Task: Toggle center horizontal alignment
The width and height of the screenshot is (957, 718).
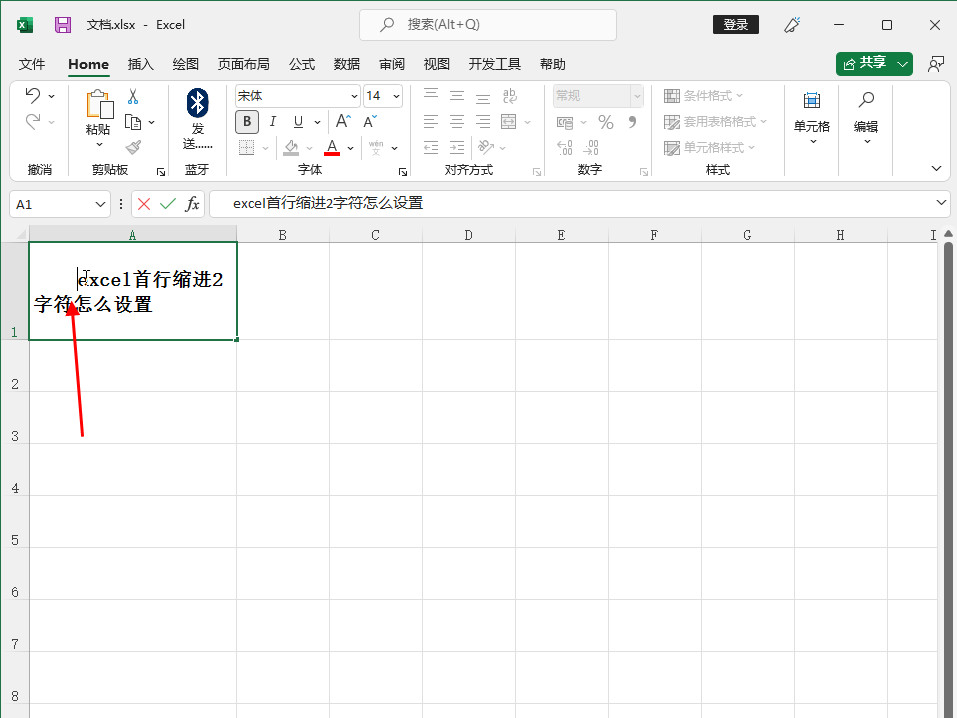Action: [457, 121]
